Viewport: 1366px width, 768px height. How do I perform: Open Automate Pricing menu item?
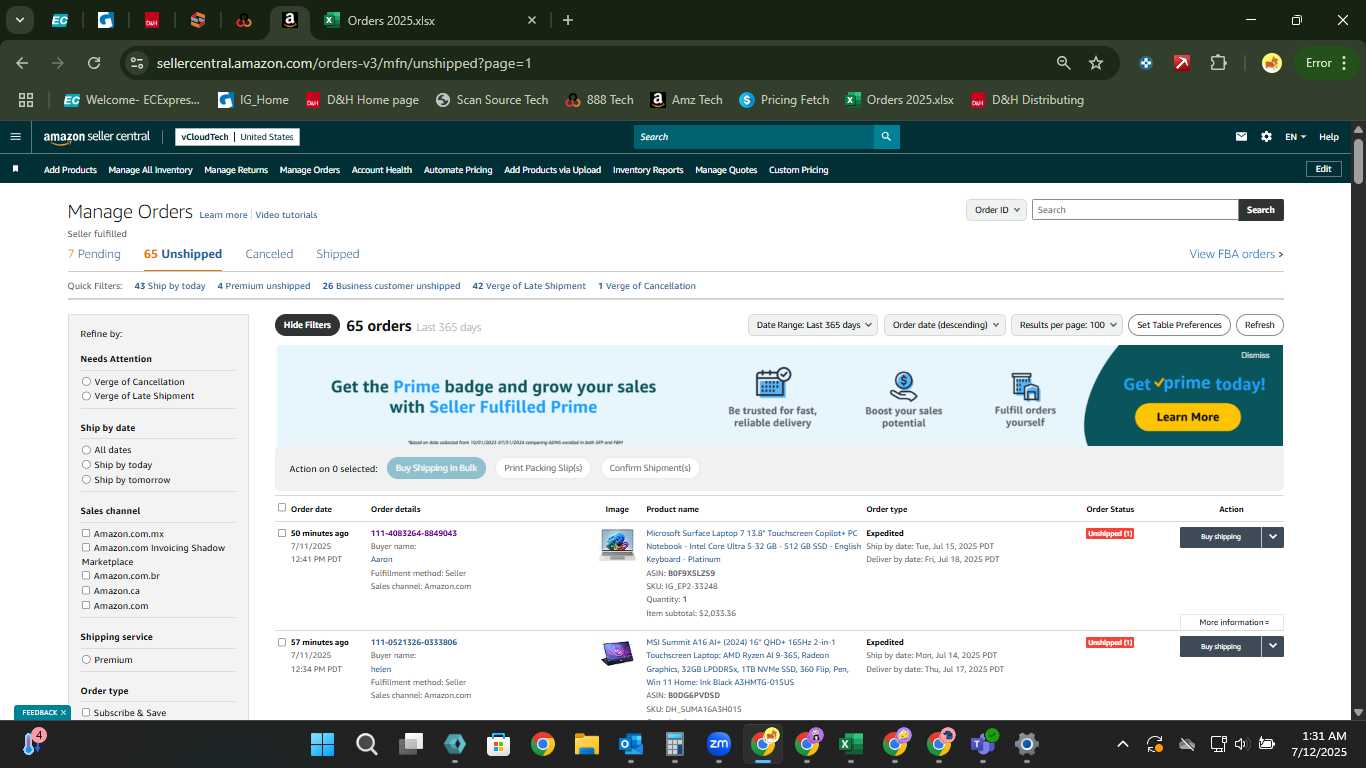[458, 170]
